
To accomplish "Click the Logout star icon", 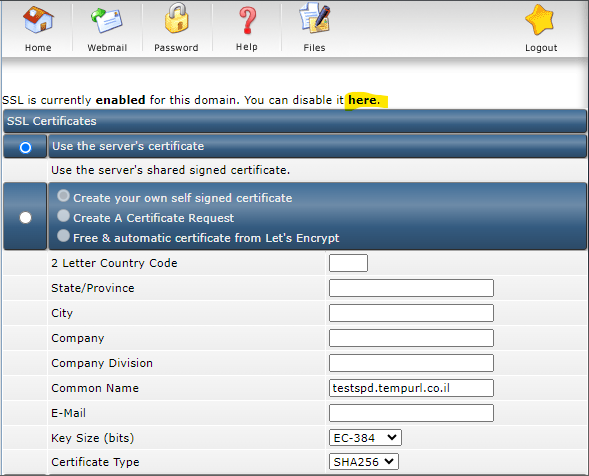I will pyautogui.click(x=540, y=20).
